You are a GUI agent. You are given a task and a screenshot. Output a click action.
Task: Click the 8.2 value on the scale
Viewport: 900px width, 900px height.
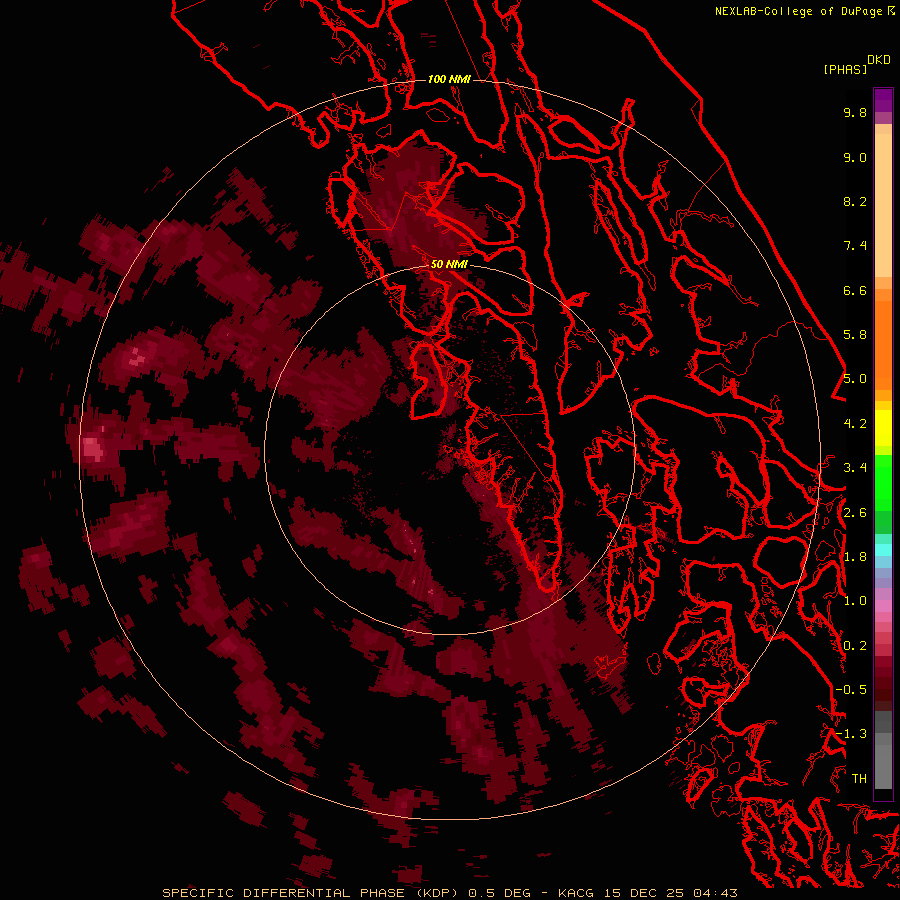pos(855,201)
